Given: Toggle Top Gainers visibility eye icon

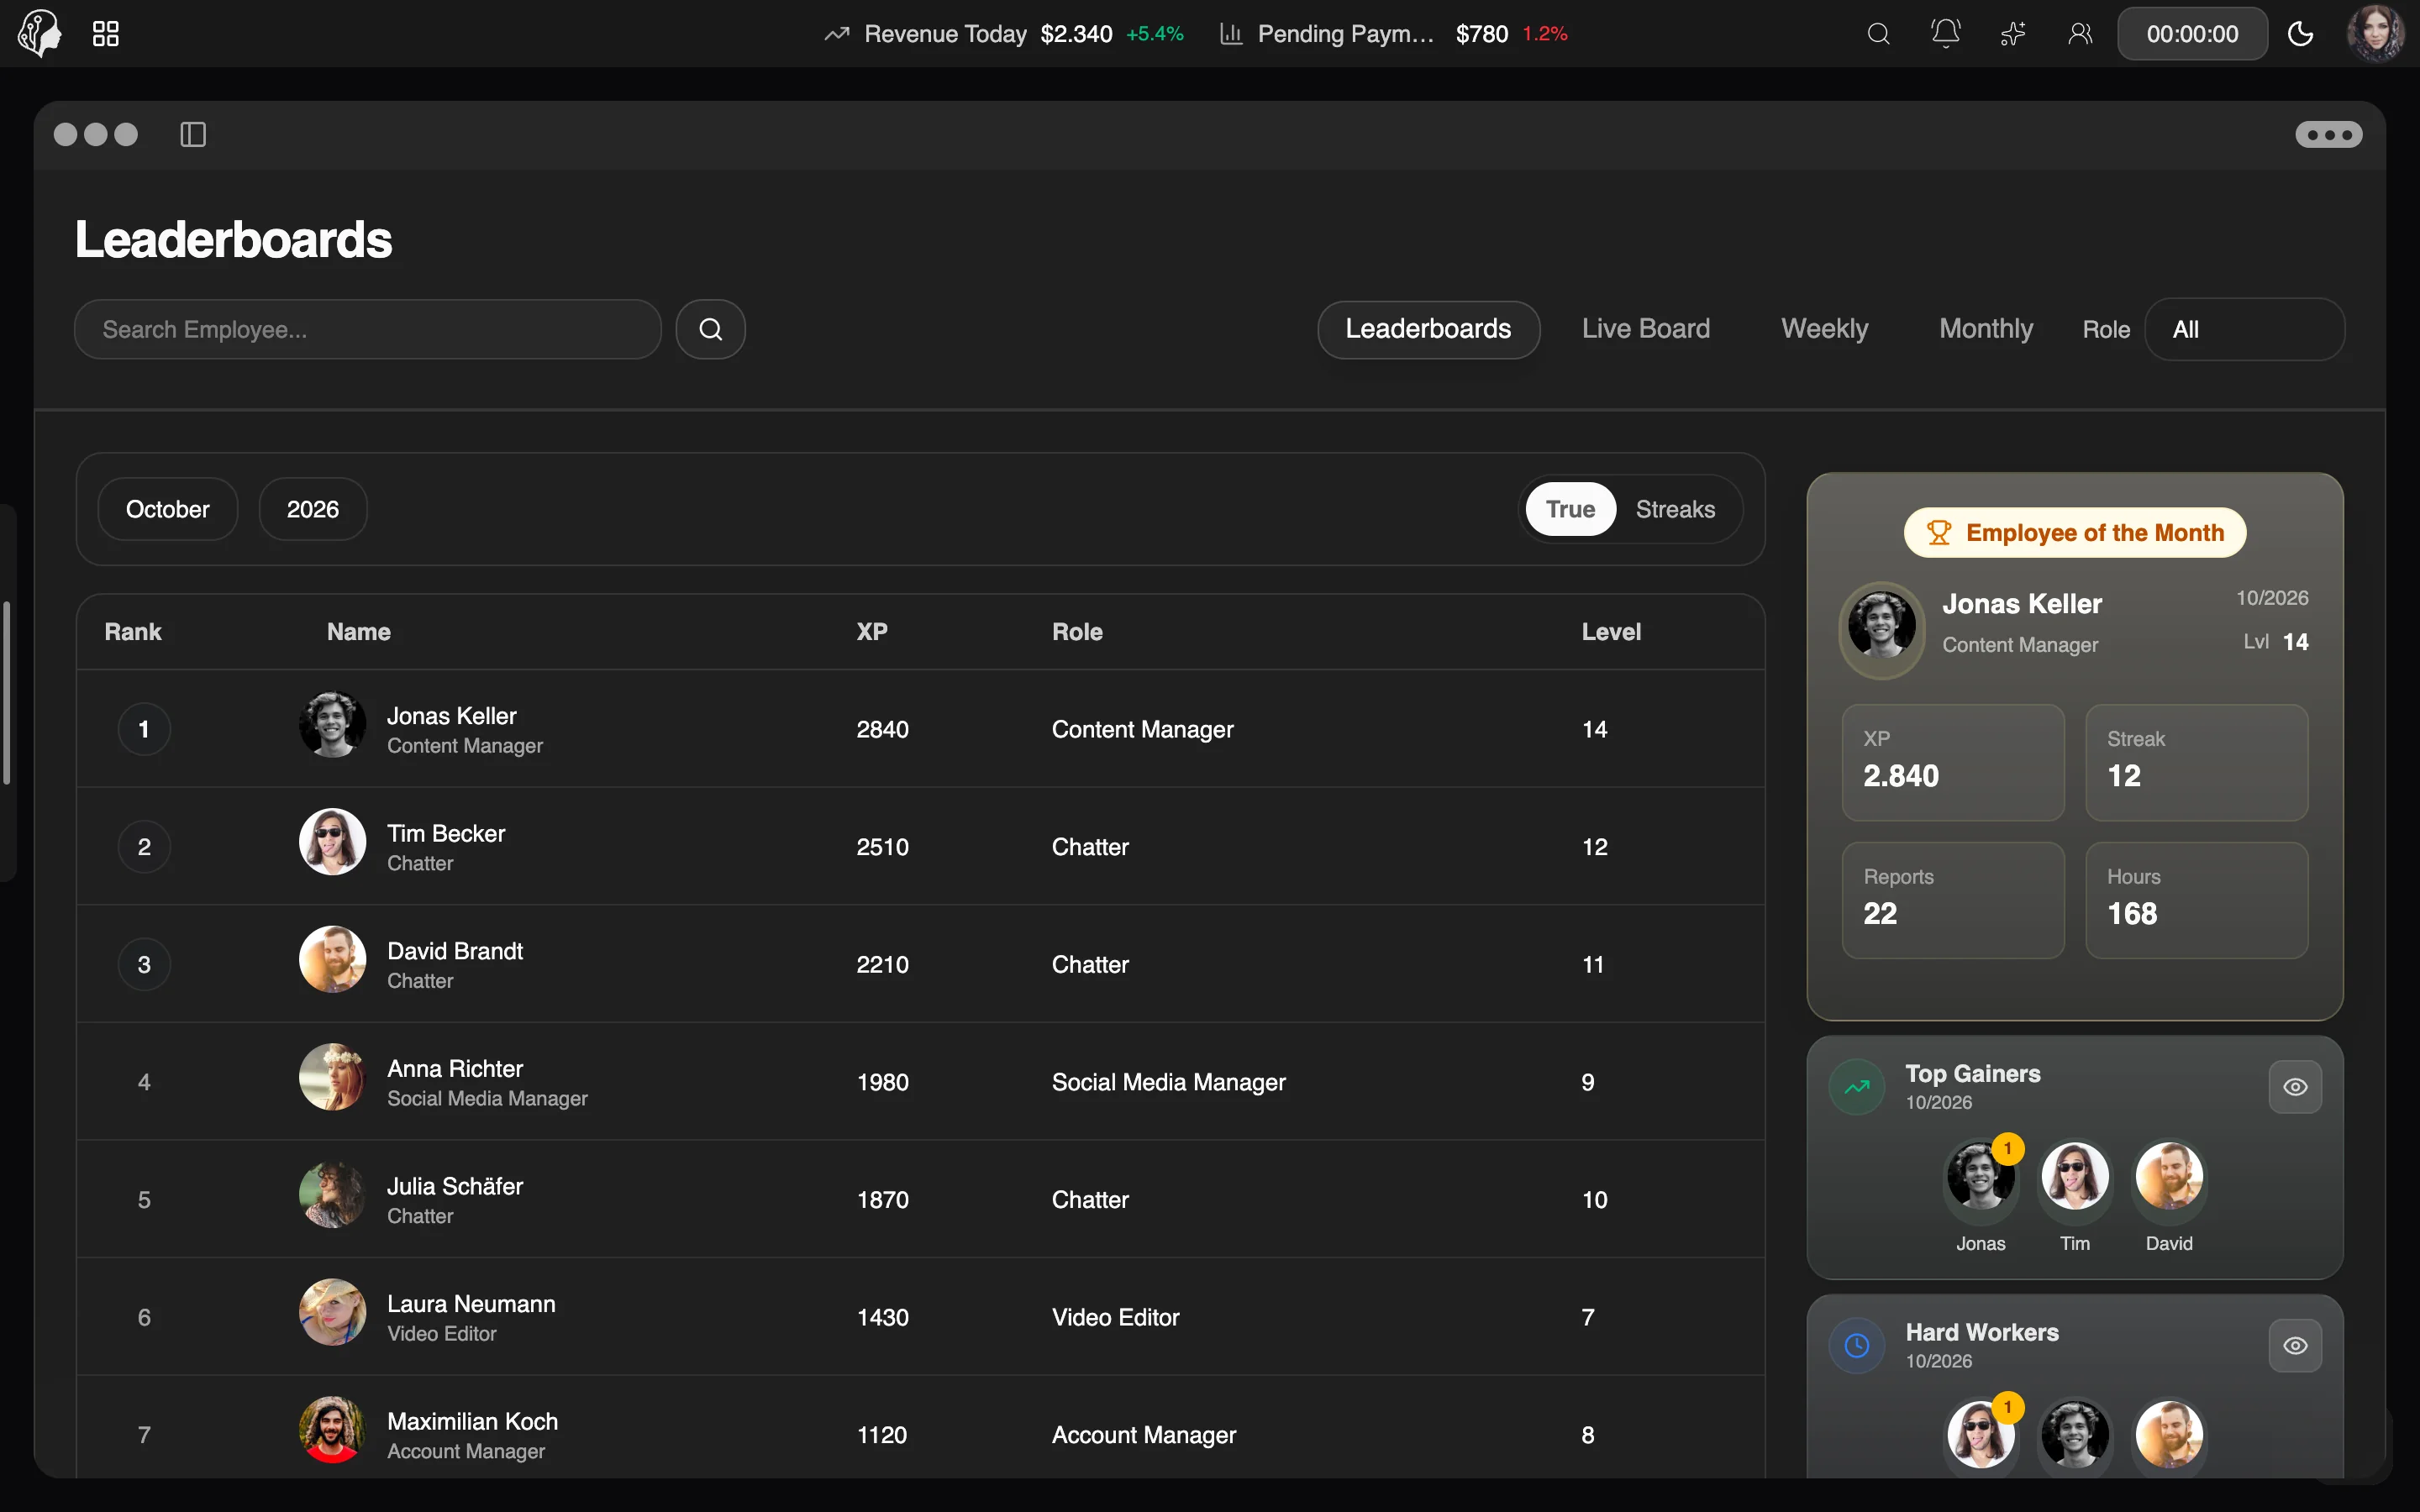Looking at the screenshot, I should point(2295,1087).
